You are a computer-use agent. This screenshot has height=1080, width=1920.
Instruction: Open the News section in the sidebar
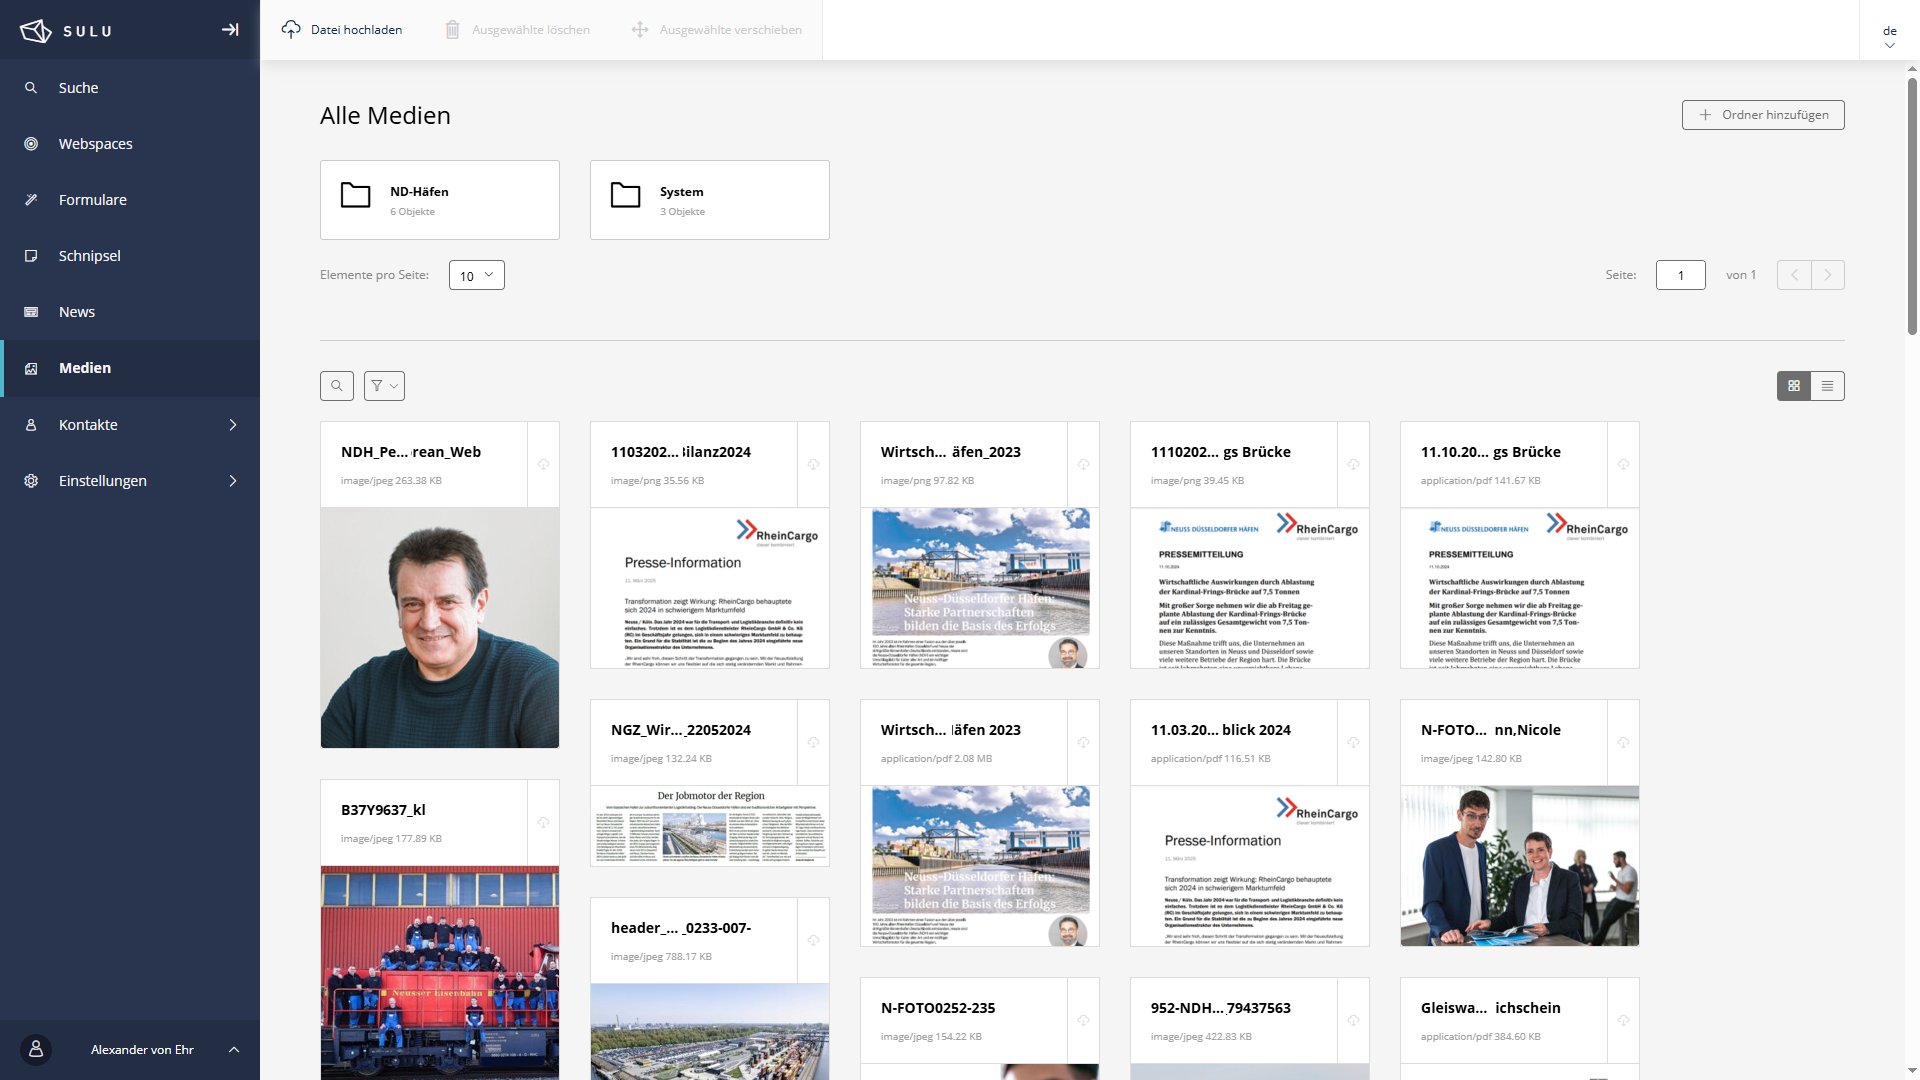tap(77, 312)
